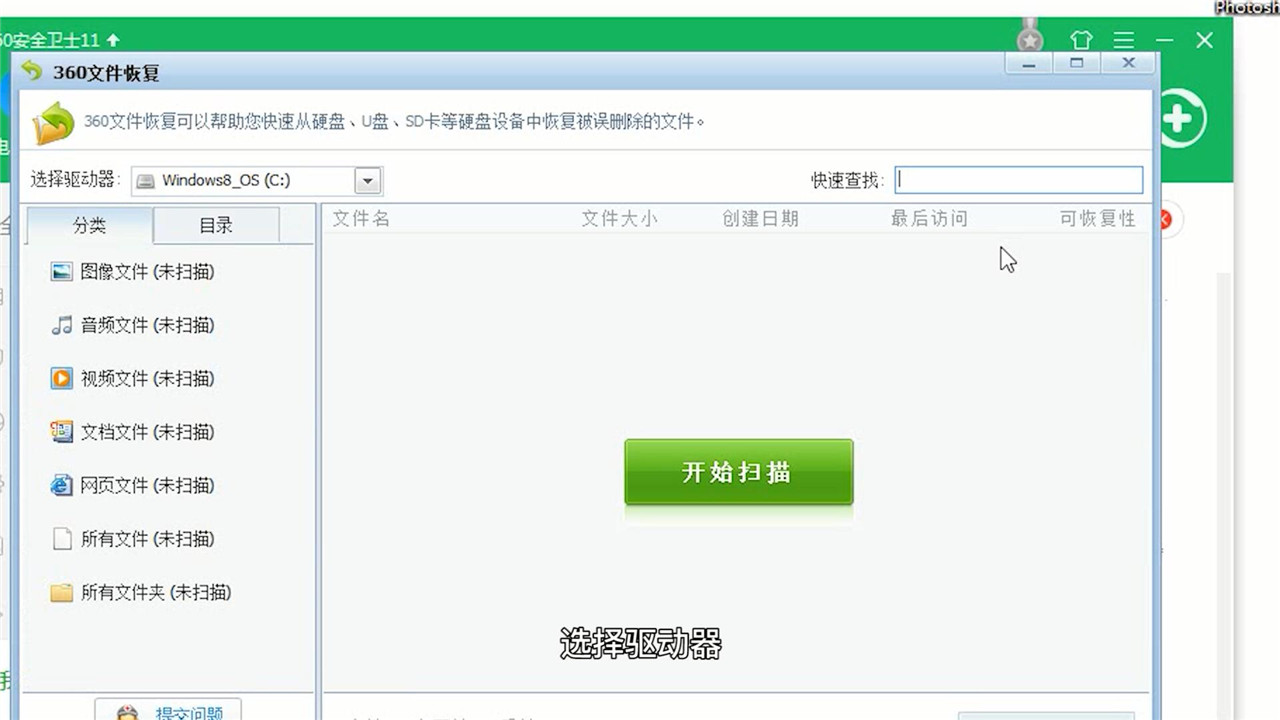Screen dimensions: 1280x720
Task: Click the 开始扫描 scan button
Action: click(738, 472)
